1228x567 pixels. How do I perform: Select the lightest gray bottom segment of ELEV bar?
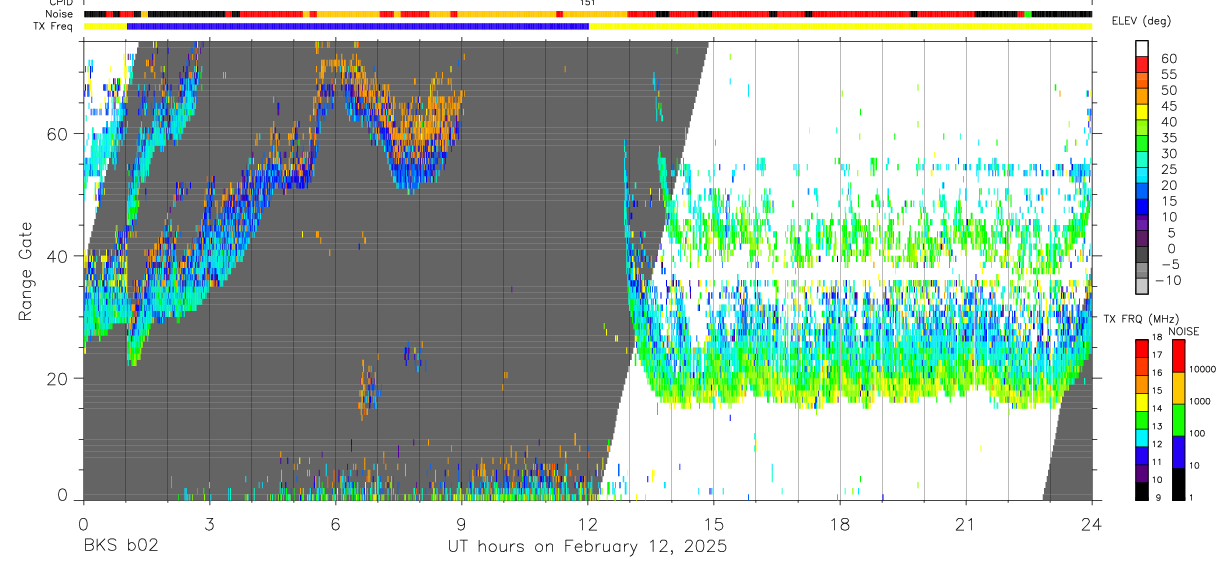[x=1142, y=288]
